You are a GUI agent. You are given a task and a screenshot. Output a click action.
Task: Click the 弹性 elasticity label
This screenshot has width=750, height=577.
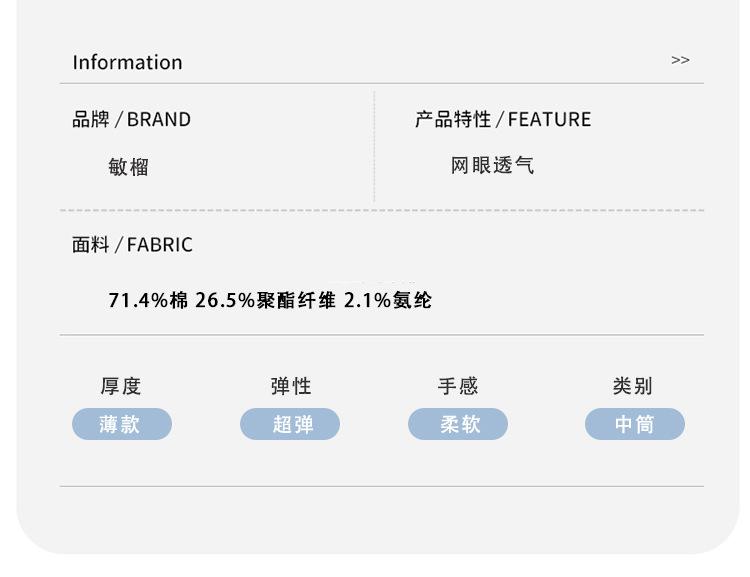pyautogui.click(x=291, y=386)
